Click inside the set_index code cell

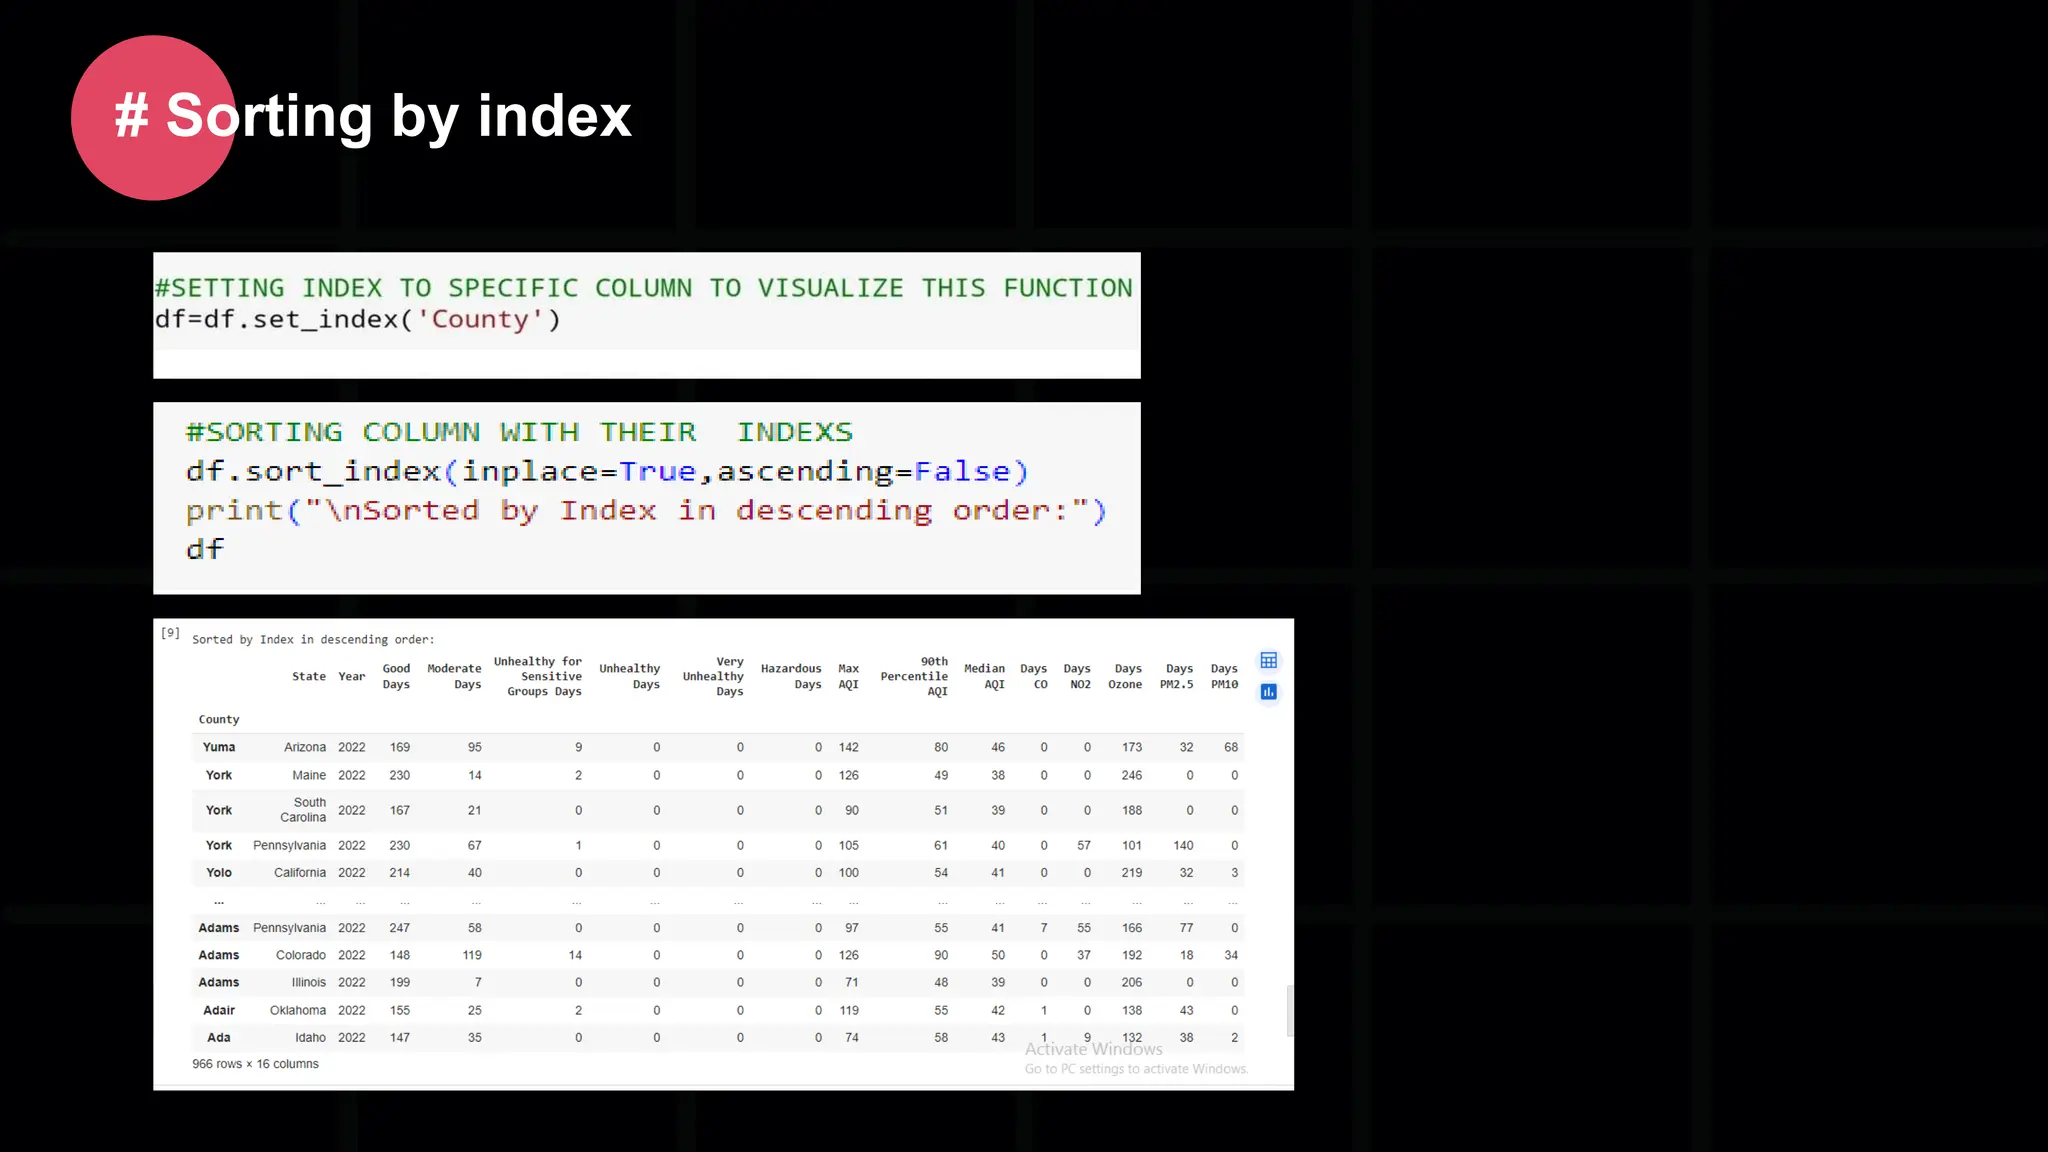click(x=358, y=320)
